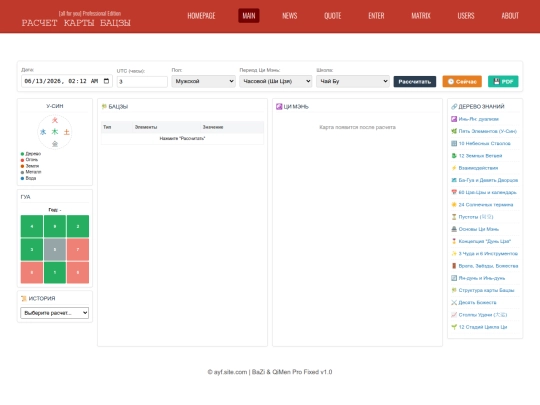
Task: Open the Выберите расчет history dropdown
Action: (55, 313)
